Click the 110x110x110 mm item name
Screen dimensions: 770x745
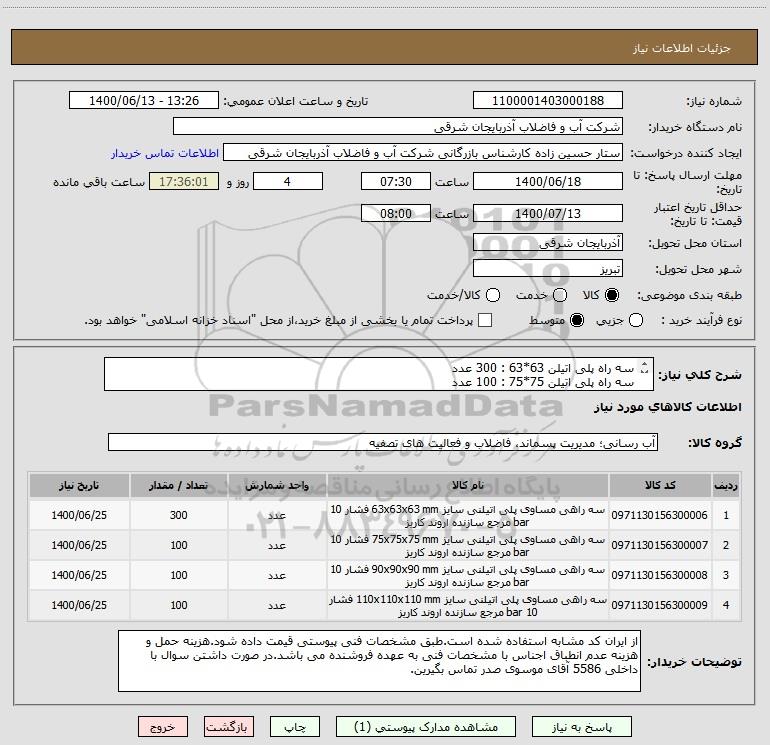coord(468,606)
